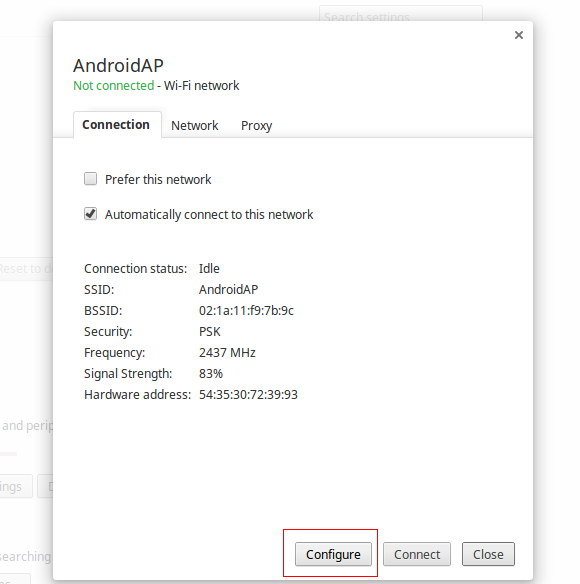Select the Security value PSK
This screenshot has height=584, width=580.
(210, 331)
